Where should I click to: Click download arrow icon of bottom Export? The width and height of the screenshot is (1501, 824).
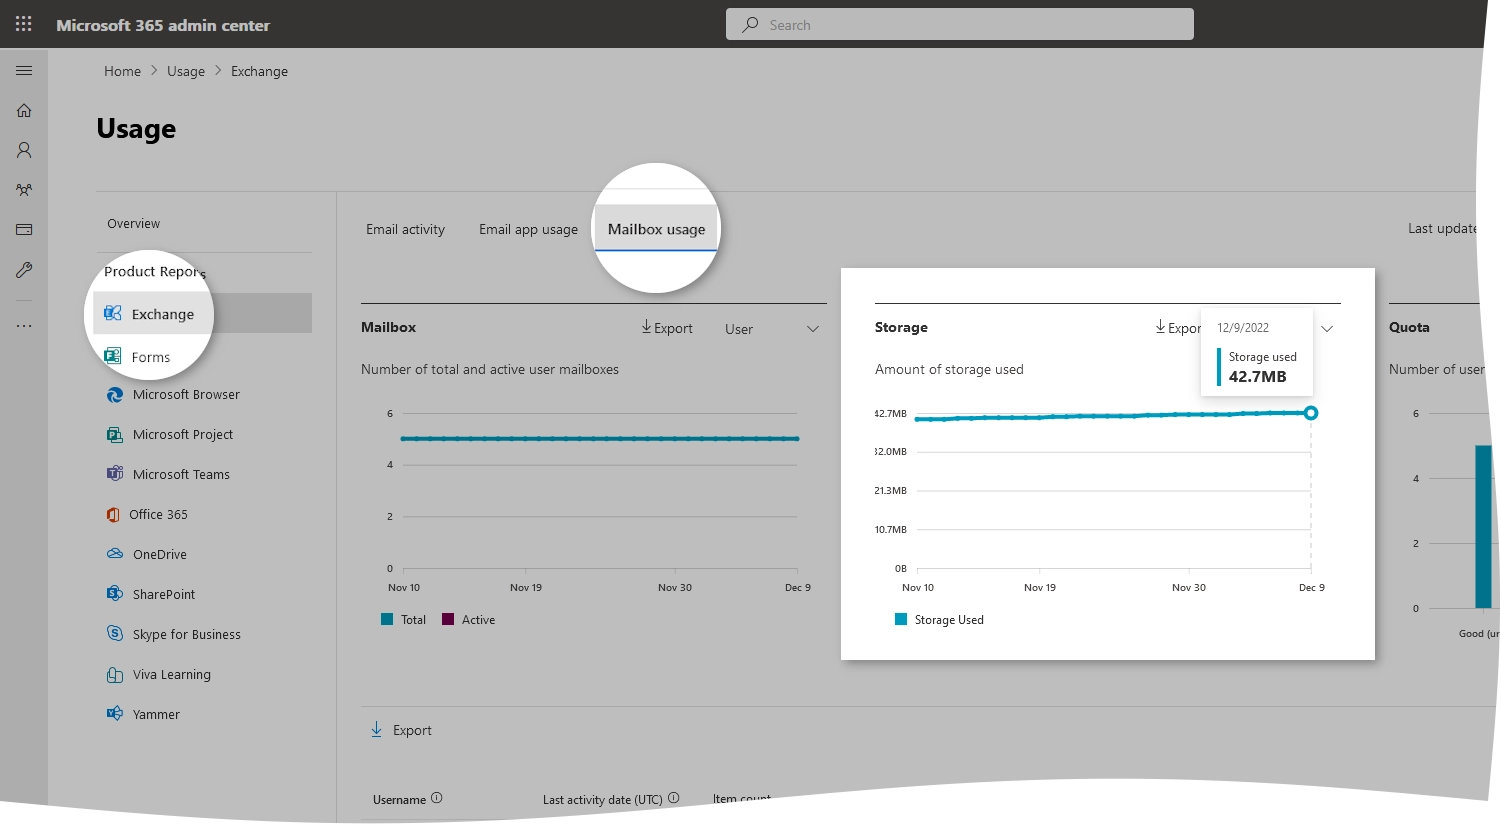(x=376, y=730)
